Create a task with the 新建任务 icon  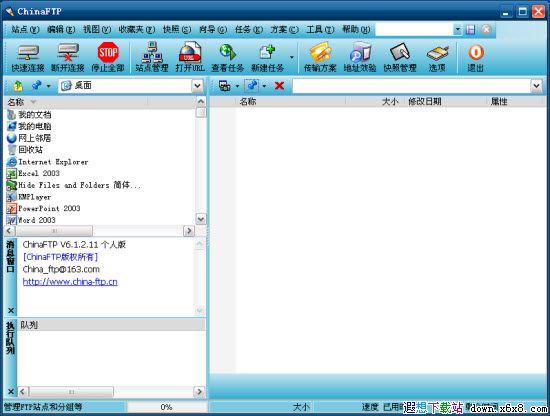267,58
